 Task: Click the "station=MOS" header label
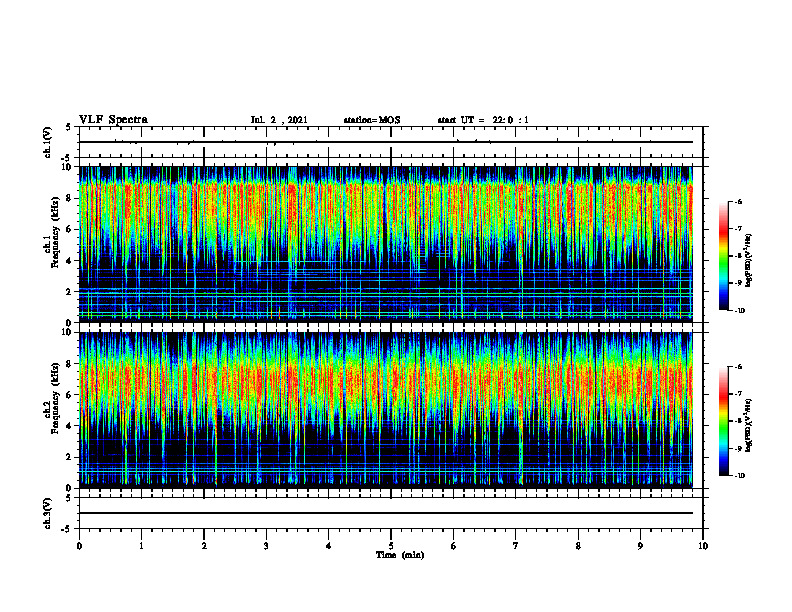[x=372, y=120]
